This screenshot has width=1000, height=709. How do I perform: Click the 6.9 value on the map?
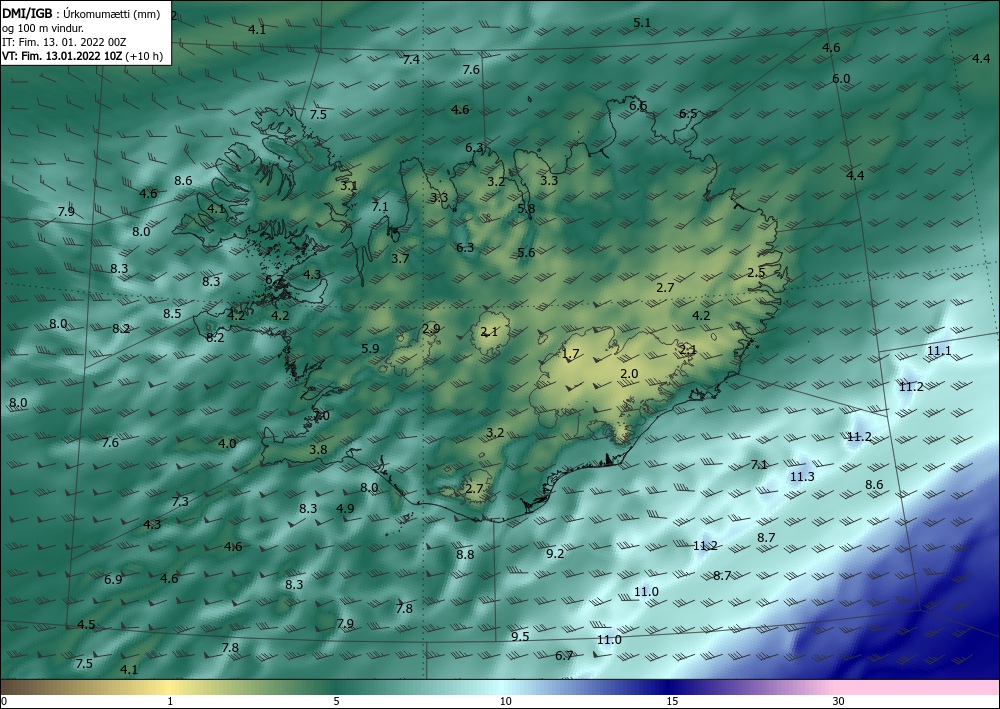pyautogui.click(x=113, y=579)
